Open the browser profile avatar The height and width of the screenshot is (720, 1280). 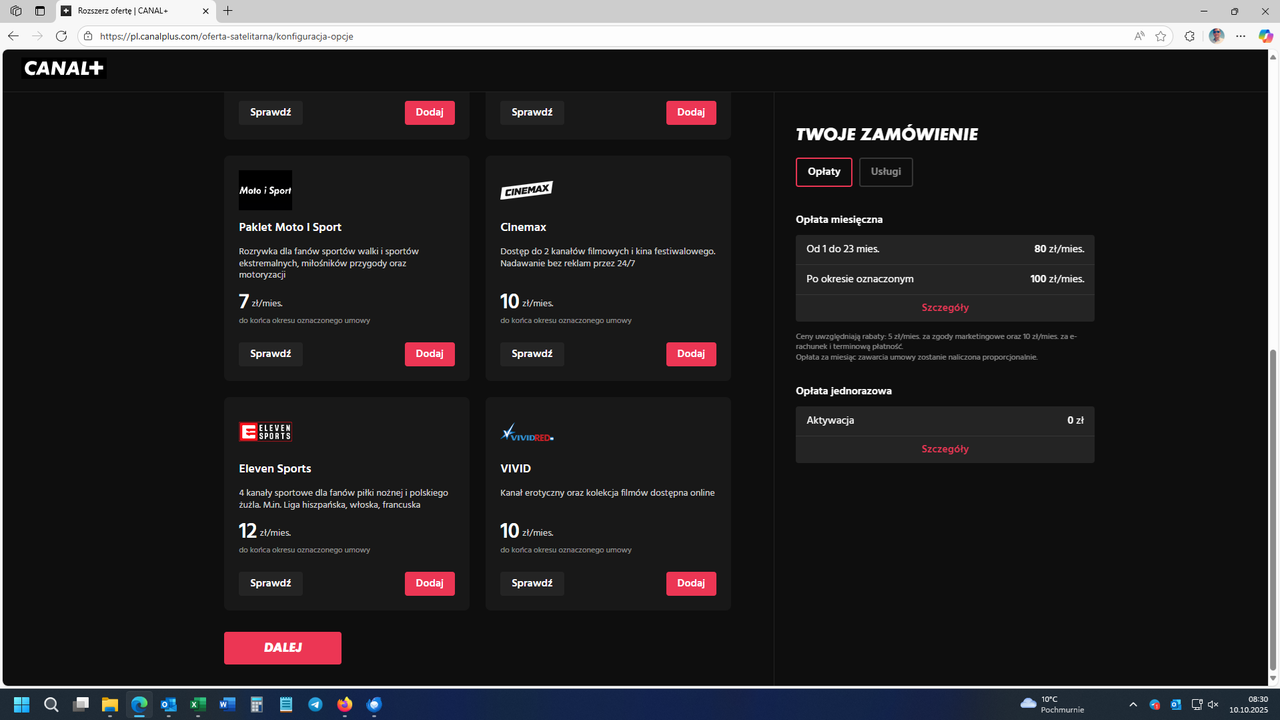pos(1216,36)
